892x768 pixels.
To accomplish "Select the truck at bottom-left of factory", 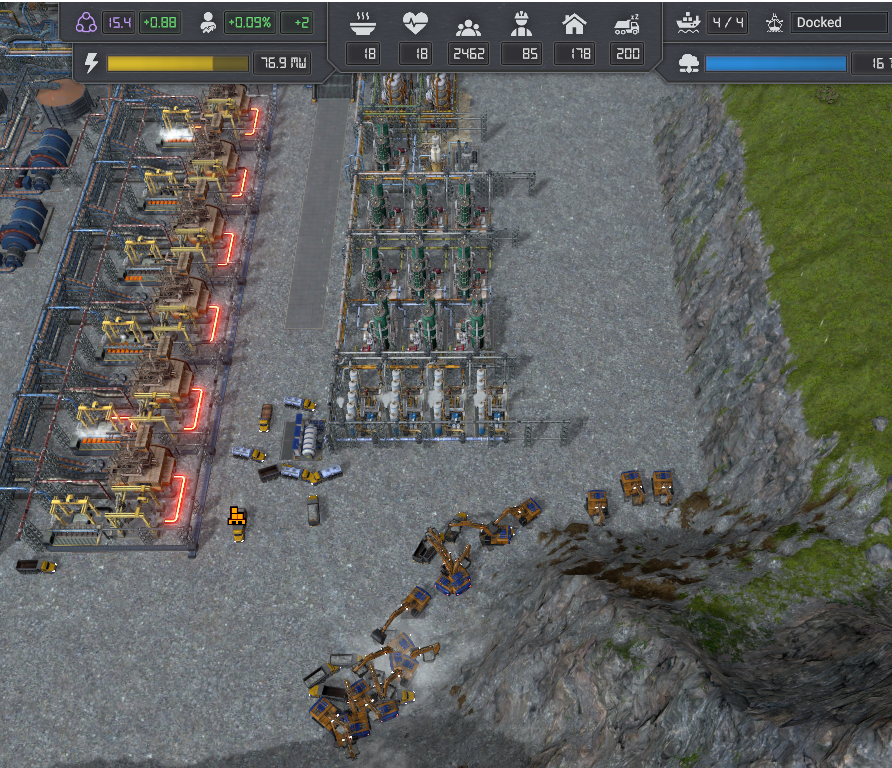I will click(36, 565).
